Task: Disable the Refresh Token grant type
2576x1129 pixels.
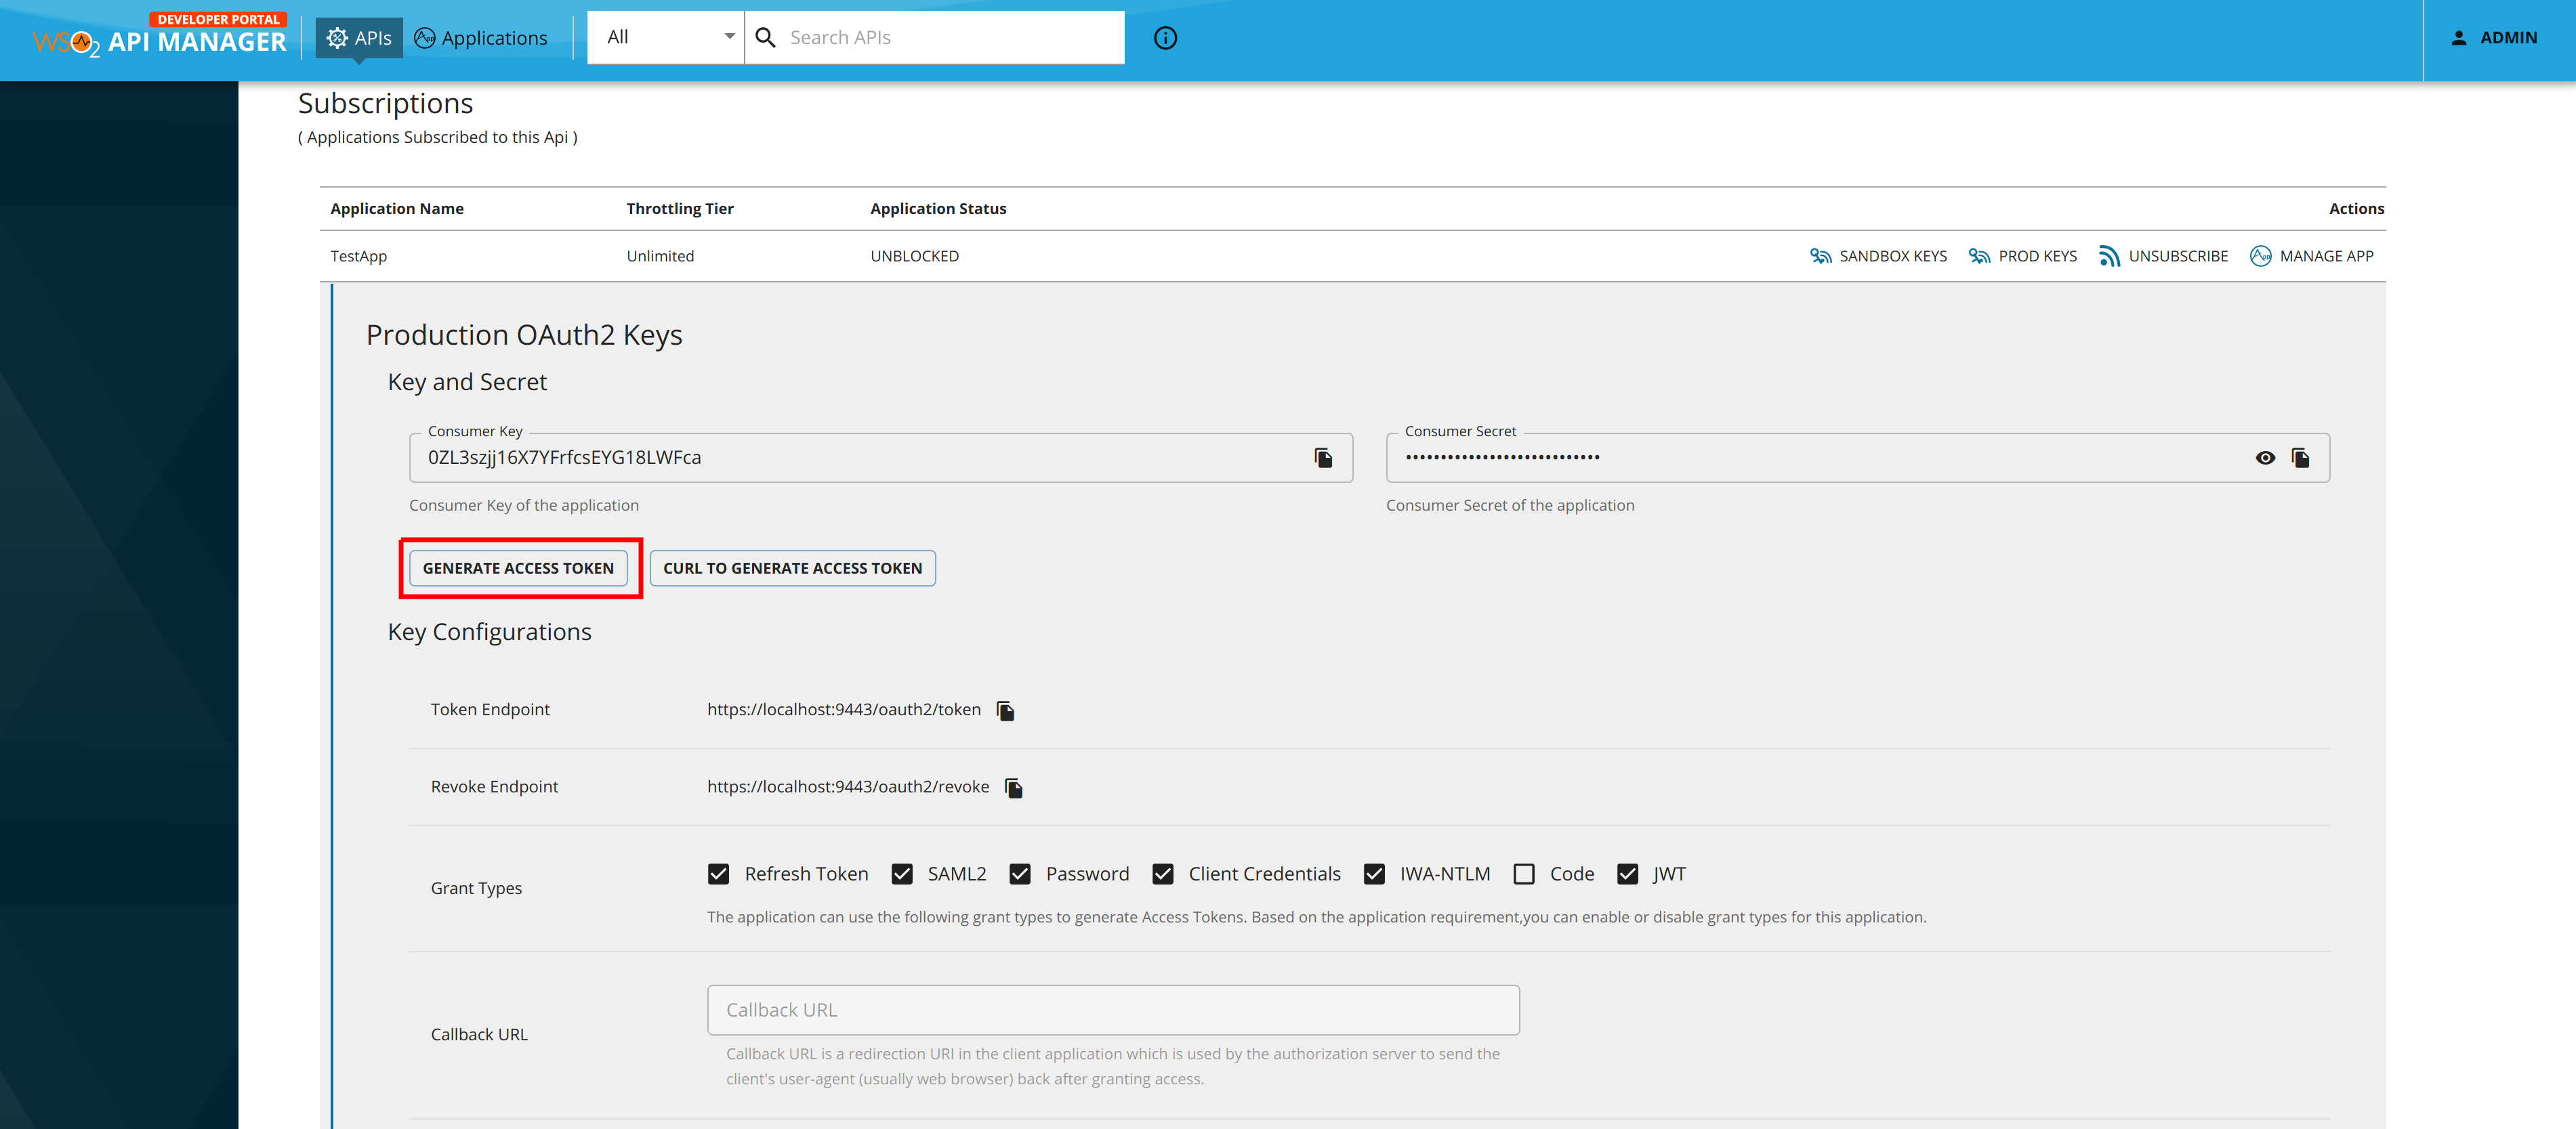Action: [x=718, y=873]
